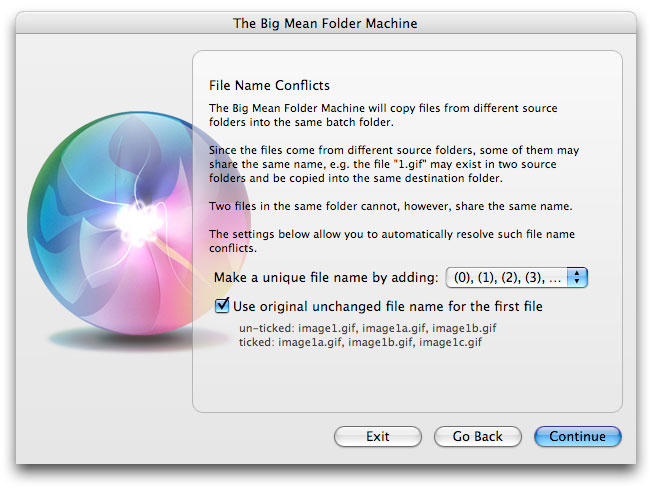This screenshot has width=652, height=488.
Task: Click the bright white center of the sphere
Action: 138,222
